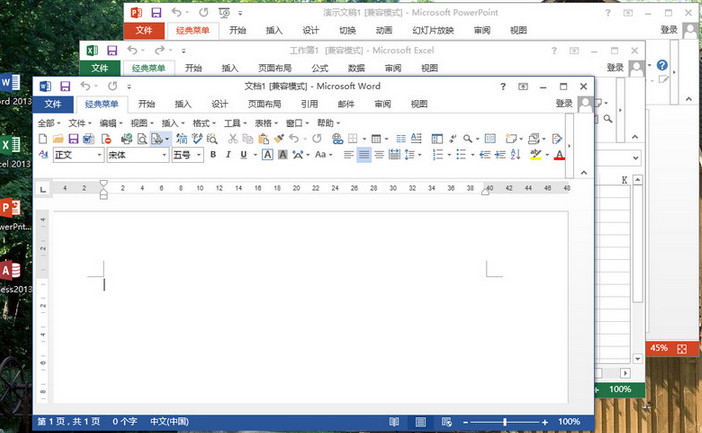Switch to the 开始 tab in Word
Image resolution: width=702 pixels, height=433 pixels.
(146, 104)
